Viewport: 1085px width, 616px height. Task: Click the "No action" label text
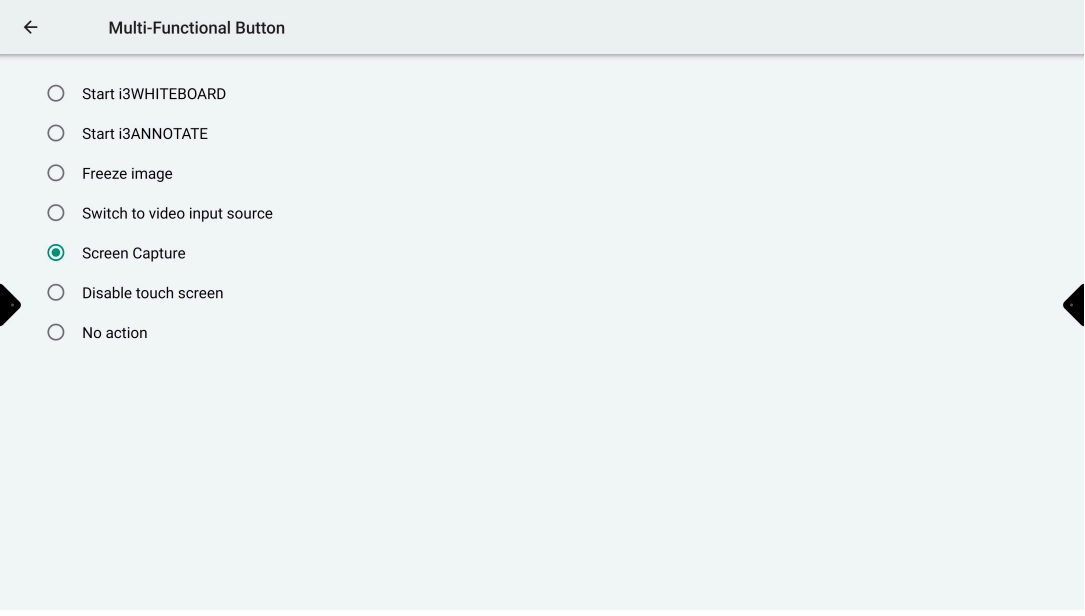pyautogui.click(x=114, y=333)
